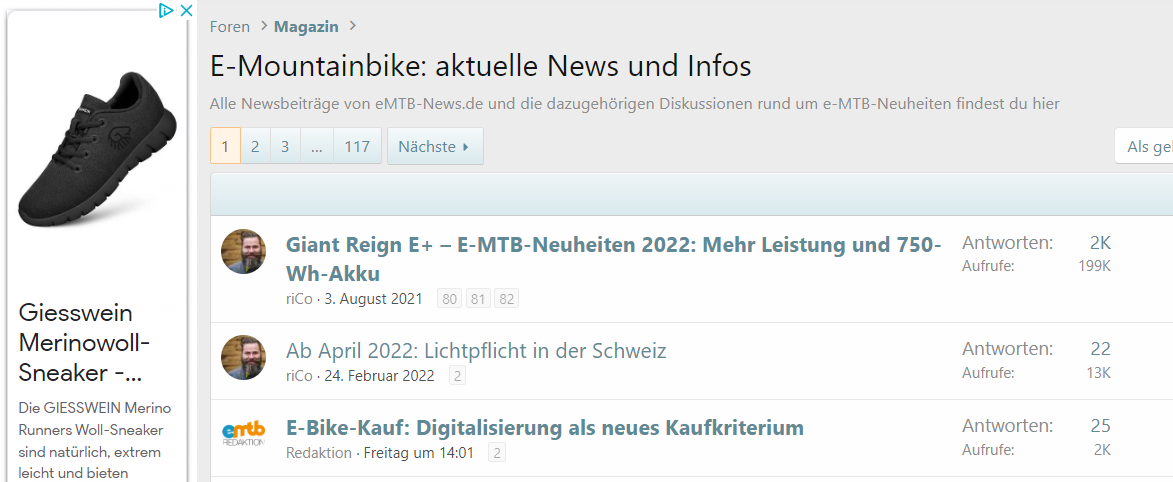
Task: Open 'Ab April 2022: Lichtpflicht' thread
Action: point(476,351)
